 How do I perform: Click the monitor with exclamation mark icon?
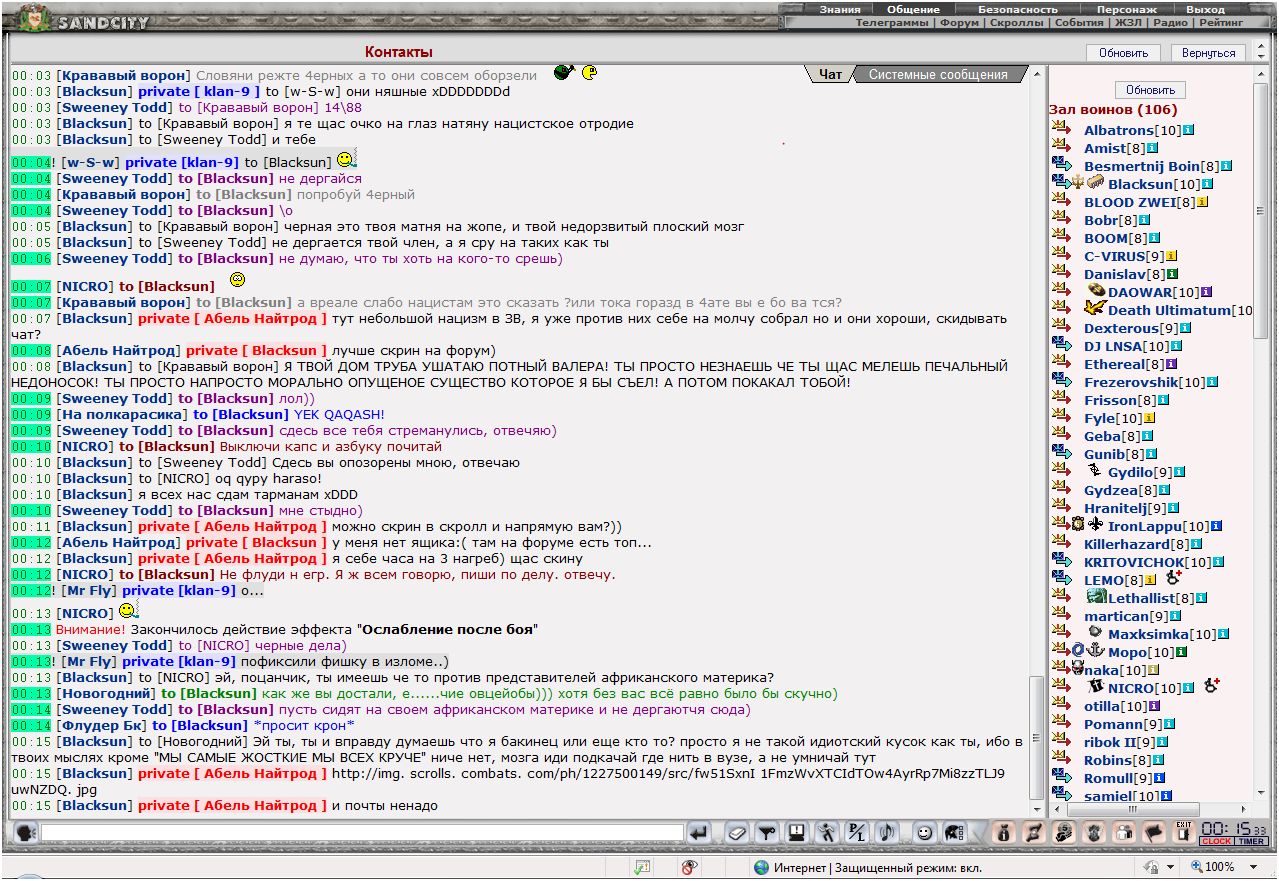tap(797, 832)
